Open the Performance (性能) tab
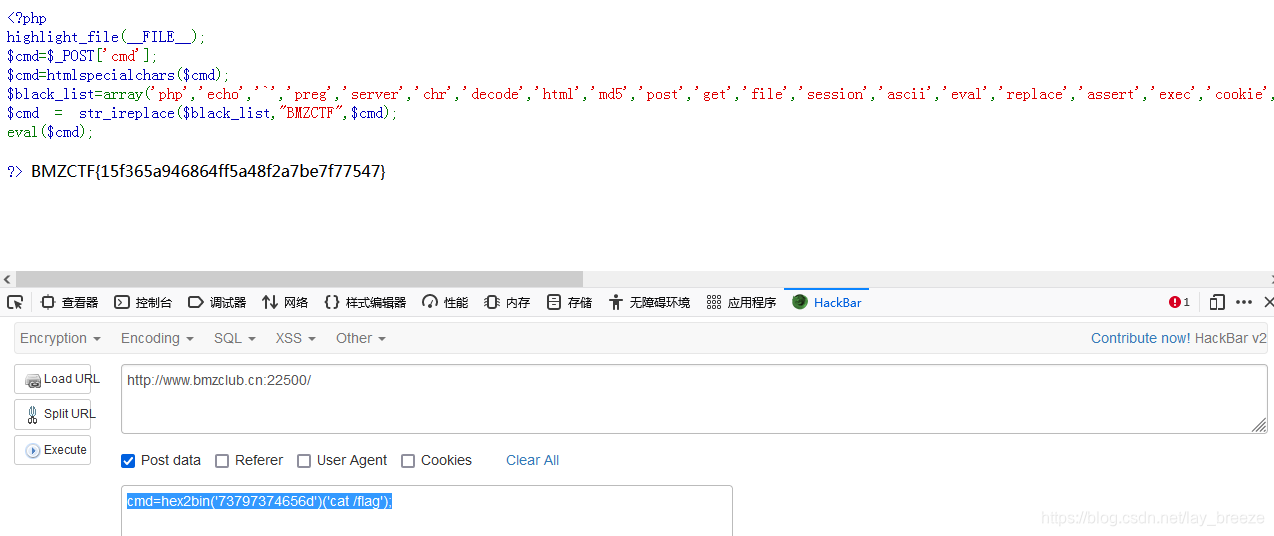The height and width of the screenshot is (536, 1274). coord(445,302)
